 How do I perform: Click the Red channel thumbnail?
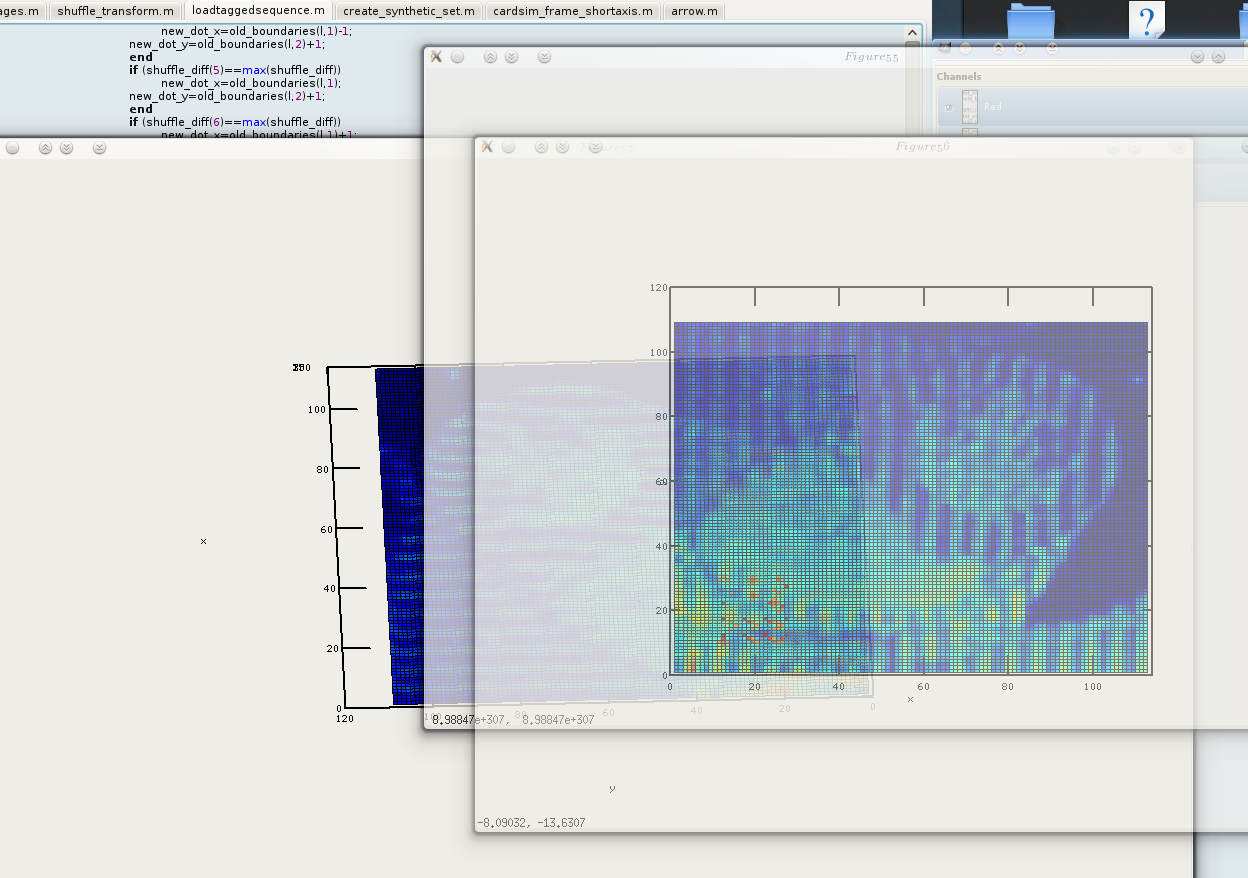(x=970, y=106)
